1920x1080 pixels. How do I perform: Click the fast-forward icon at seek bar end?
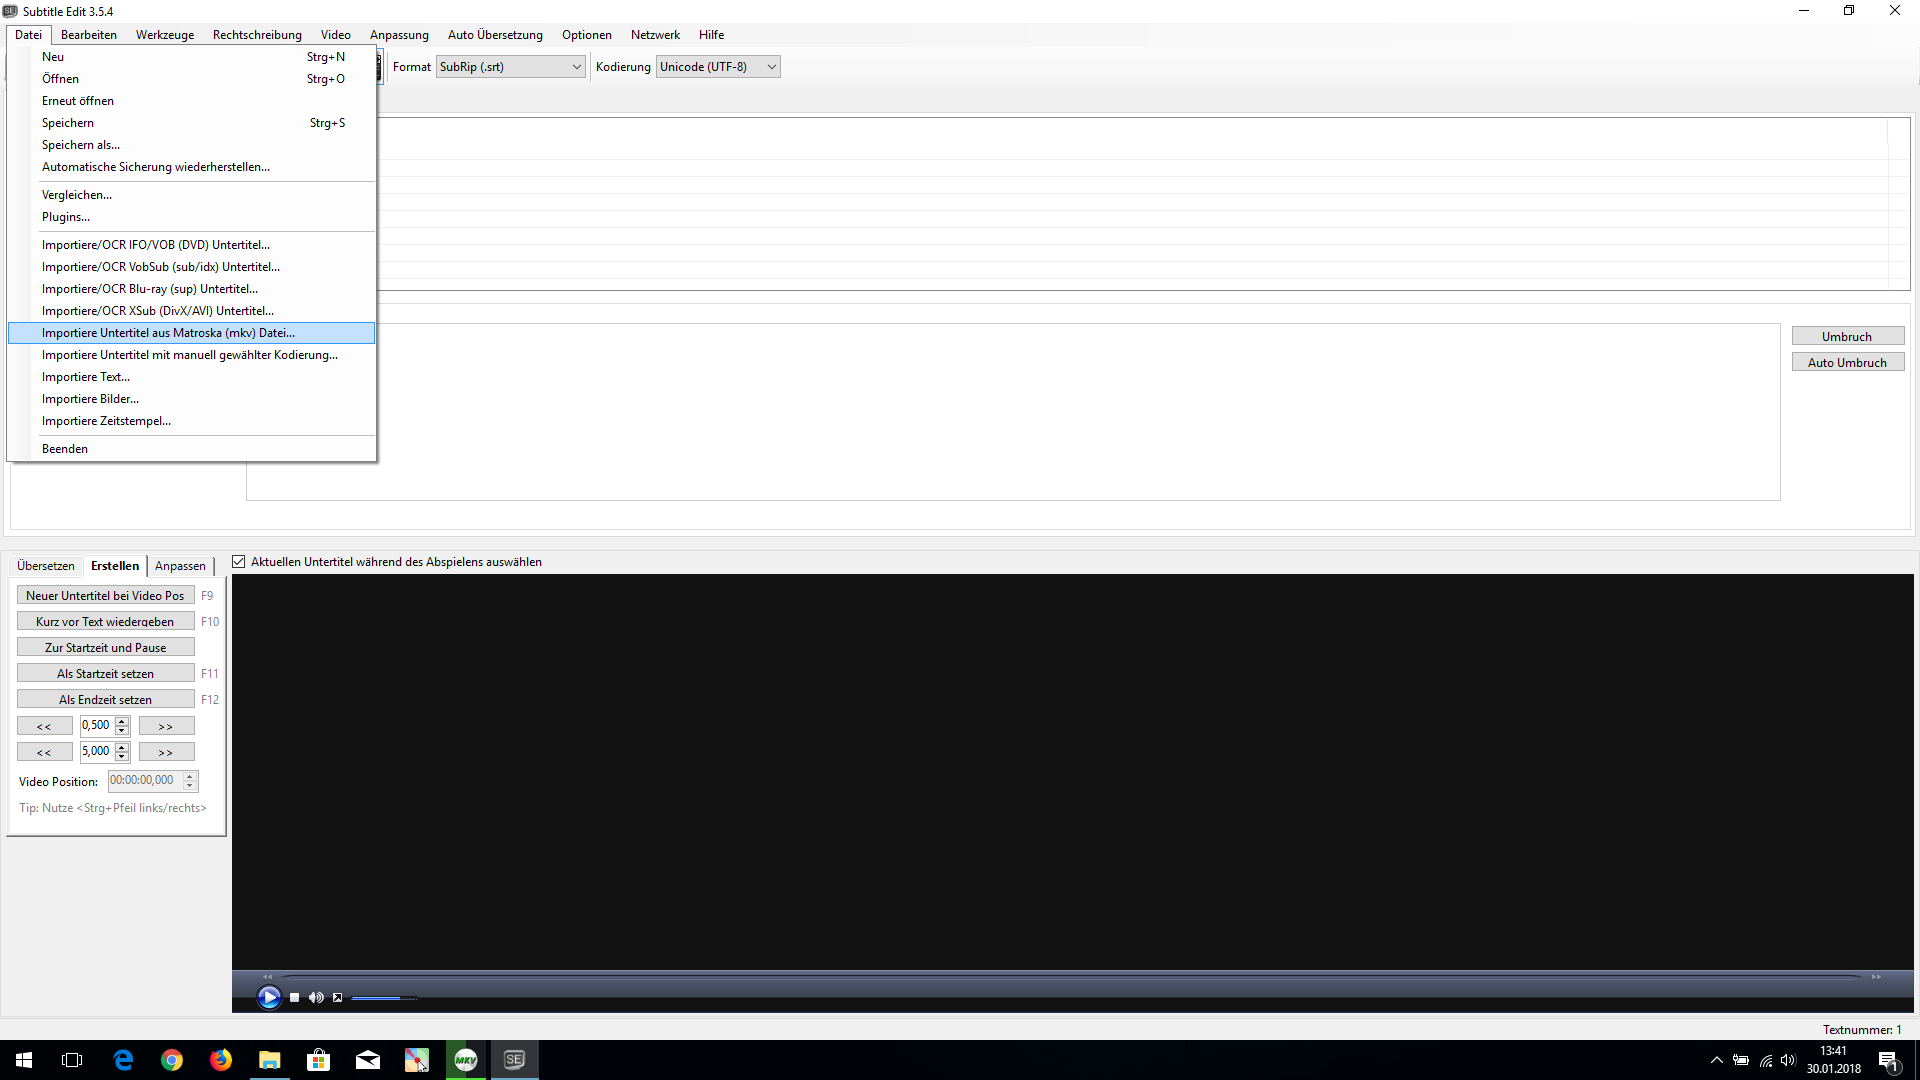tap(1876, 976)
